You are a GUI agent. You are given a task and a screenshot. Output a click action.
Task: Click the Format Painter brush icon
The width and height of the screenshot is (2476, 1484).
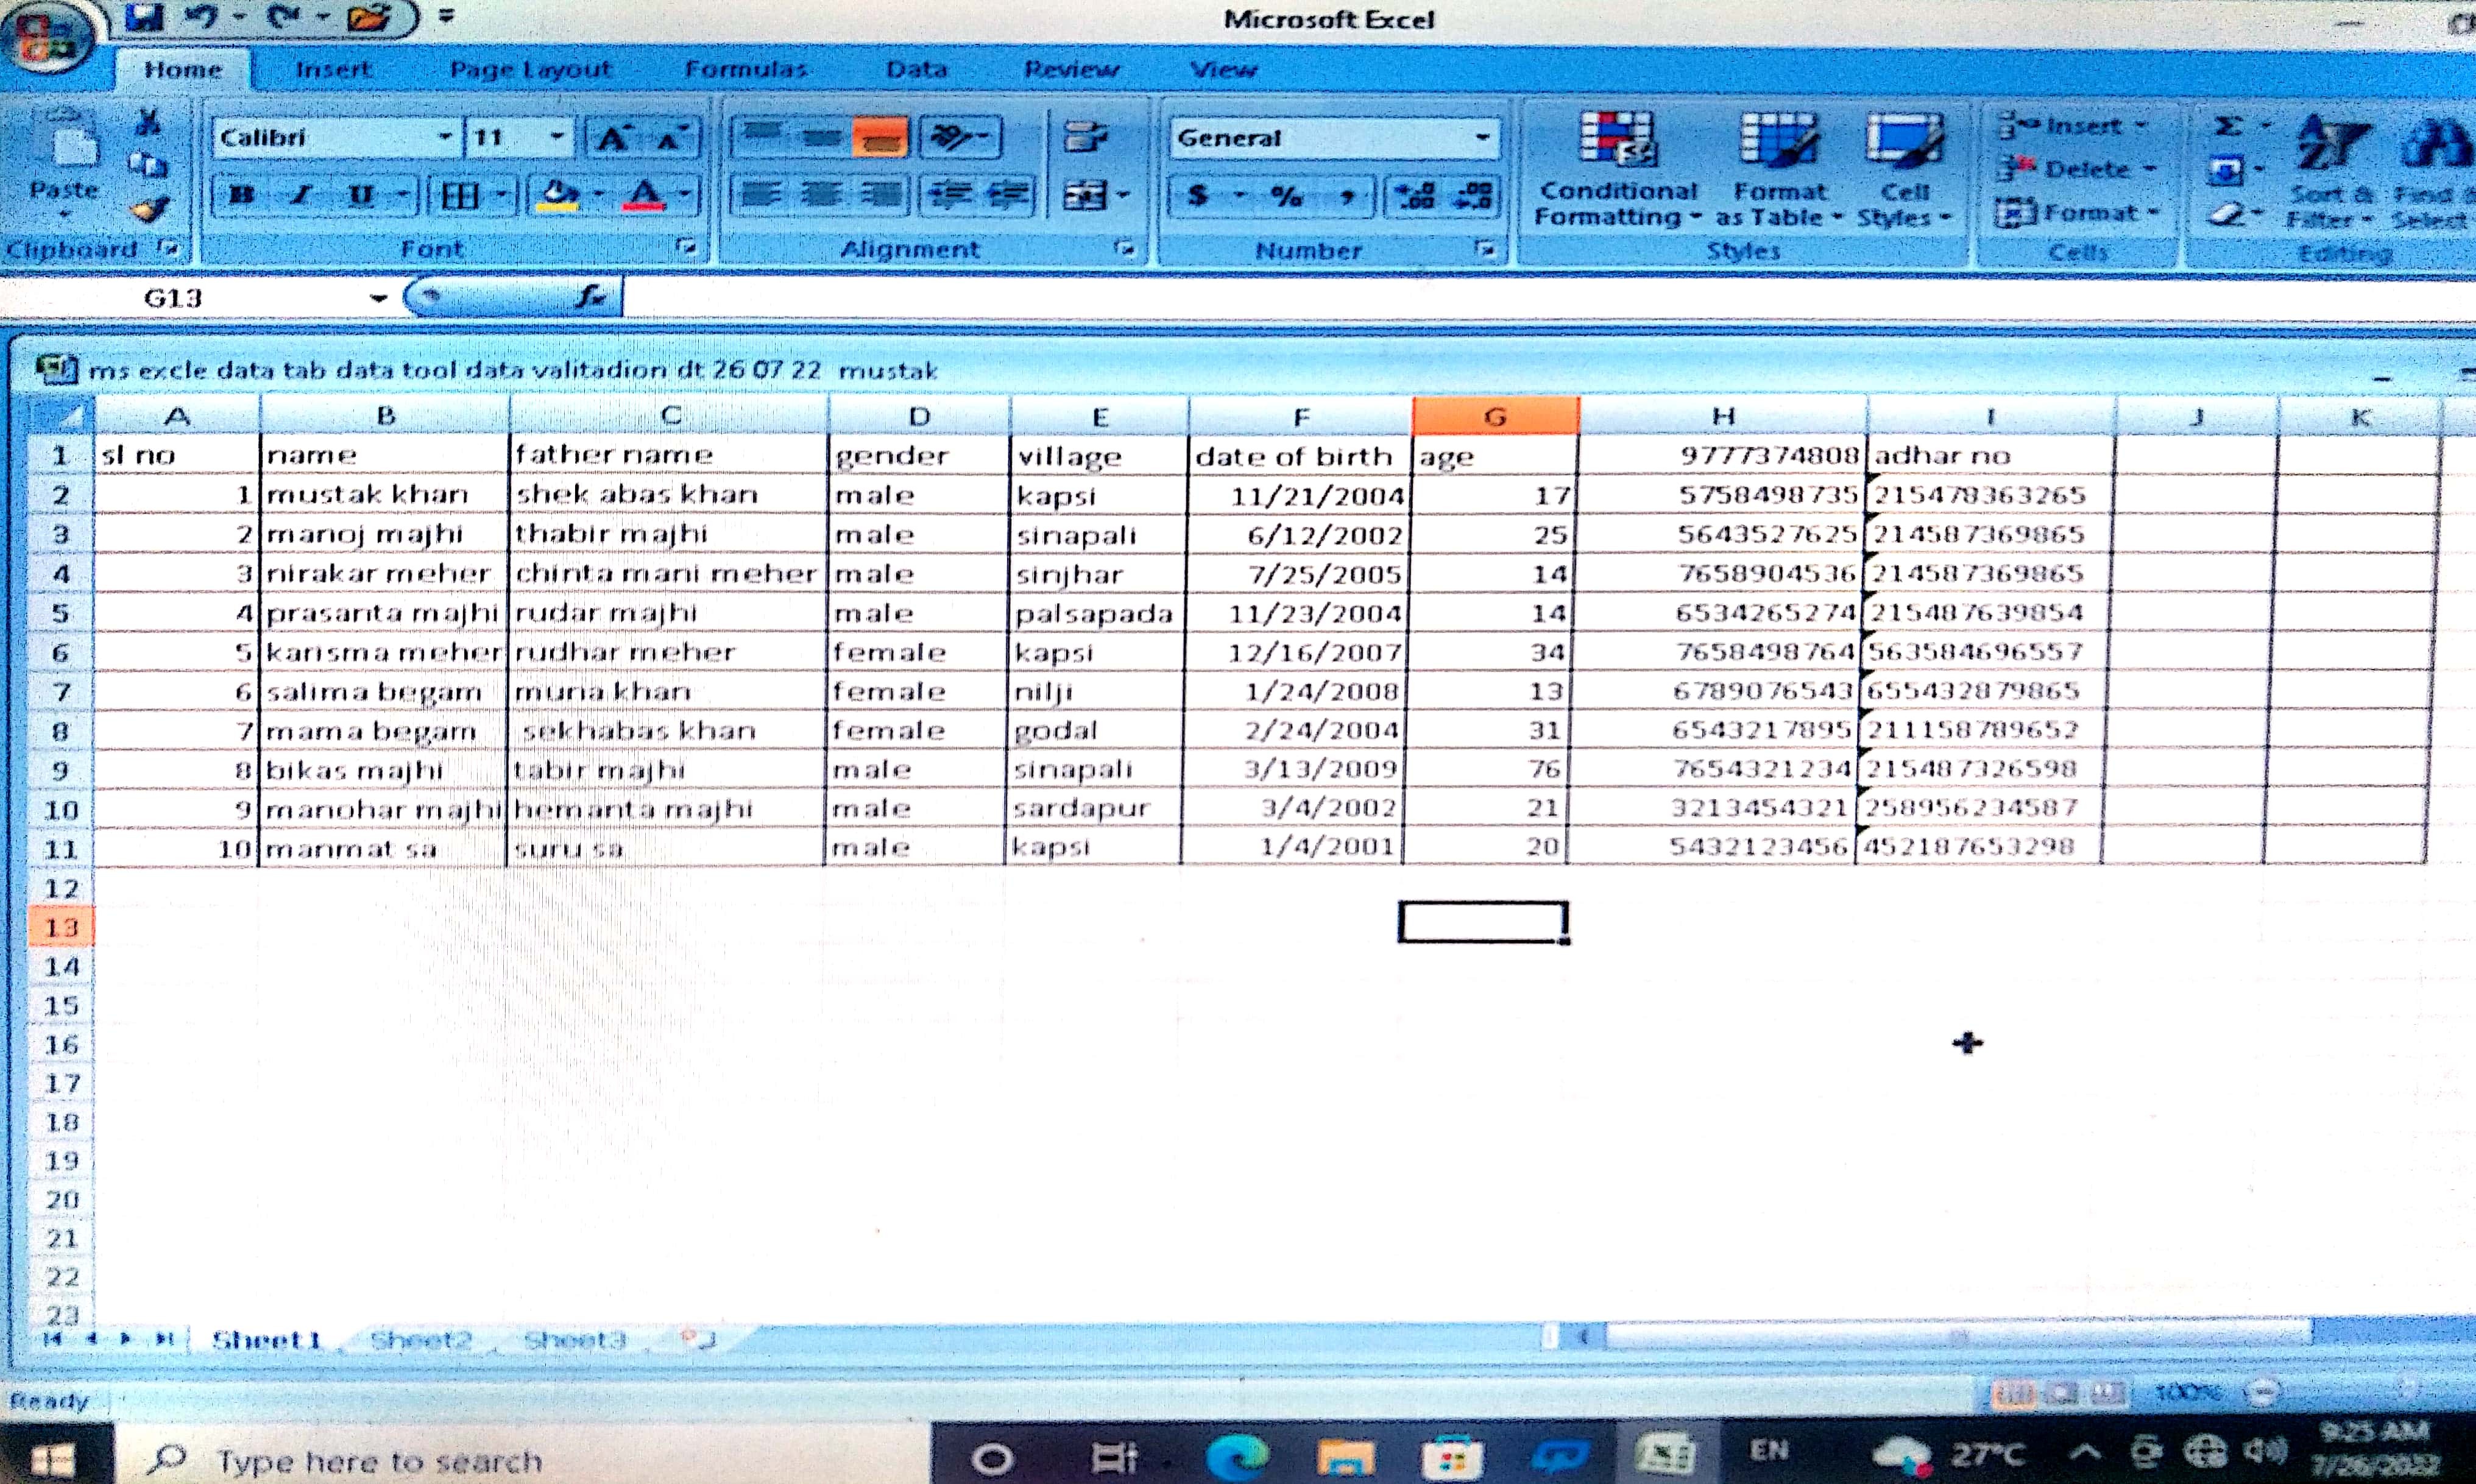tap(150, 210)
